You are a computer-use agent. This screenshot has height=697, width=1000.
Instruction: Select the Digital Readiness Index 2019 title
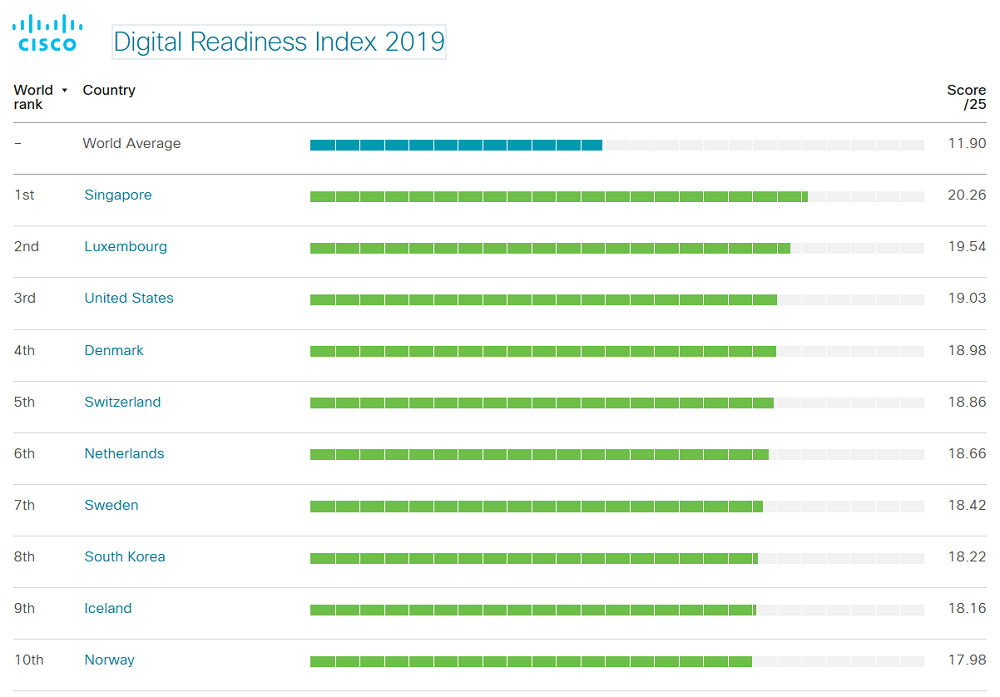tap(279, 42)
